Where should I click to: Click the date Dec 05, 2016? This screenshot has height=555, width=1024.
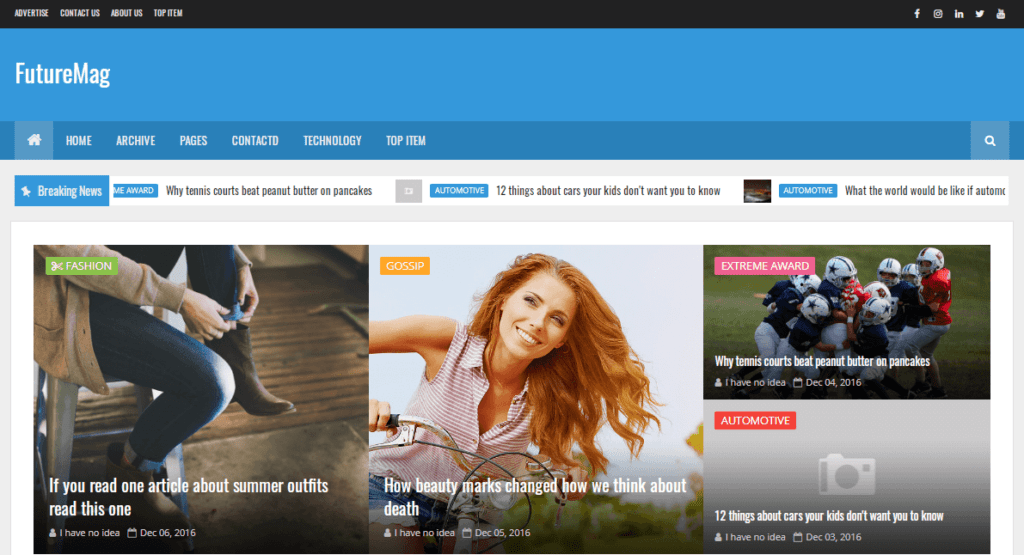(x=502, y=533)
